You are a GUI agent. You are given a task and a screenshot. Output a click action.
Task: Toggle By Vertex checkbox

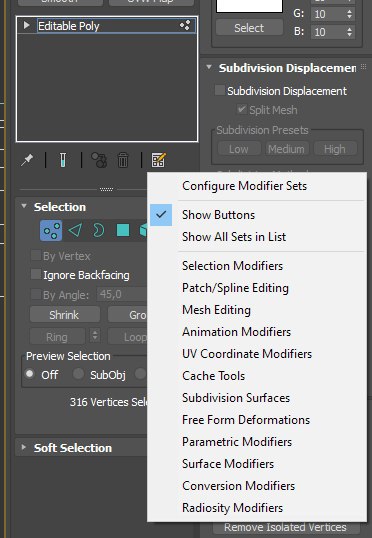click(36, 256)
